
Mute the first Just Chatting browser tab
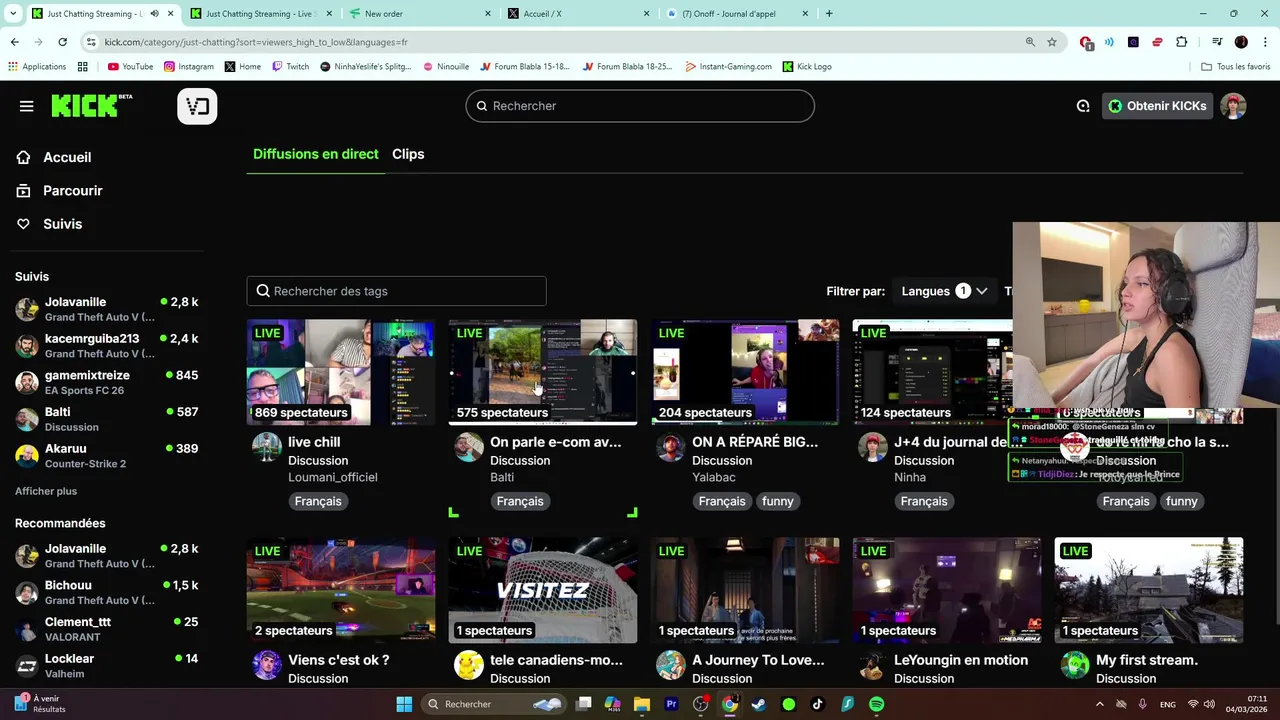tap(154, 14)
